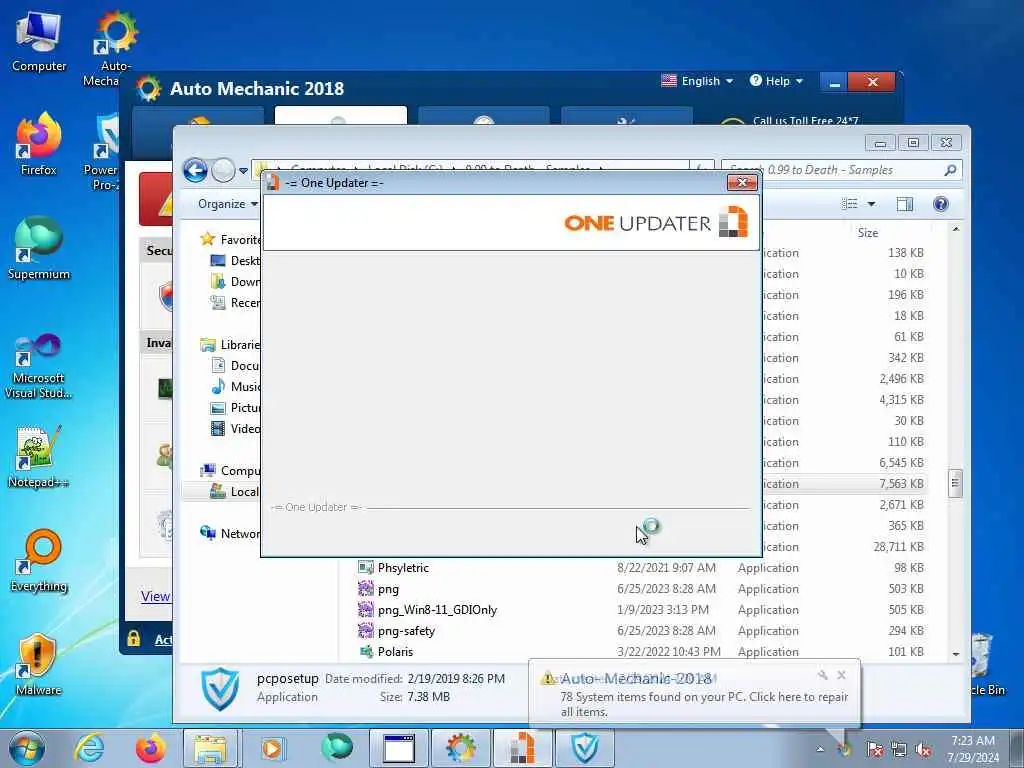Close the One Updater dialog
The width and height of the screenshot is (1024, 768).
742,183
